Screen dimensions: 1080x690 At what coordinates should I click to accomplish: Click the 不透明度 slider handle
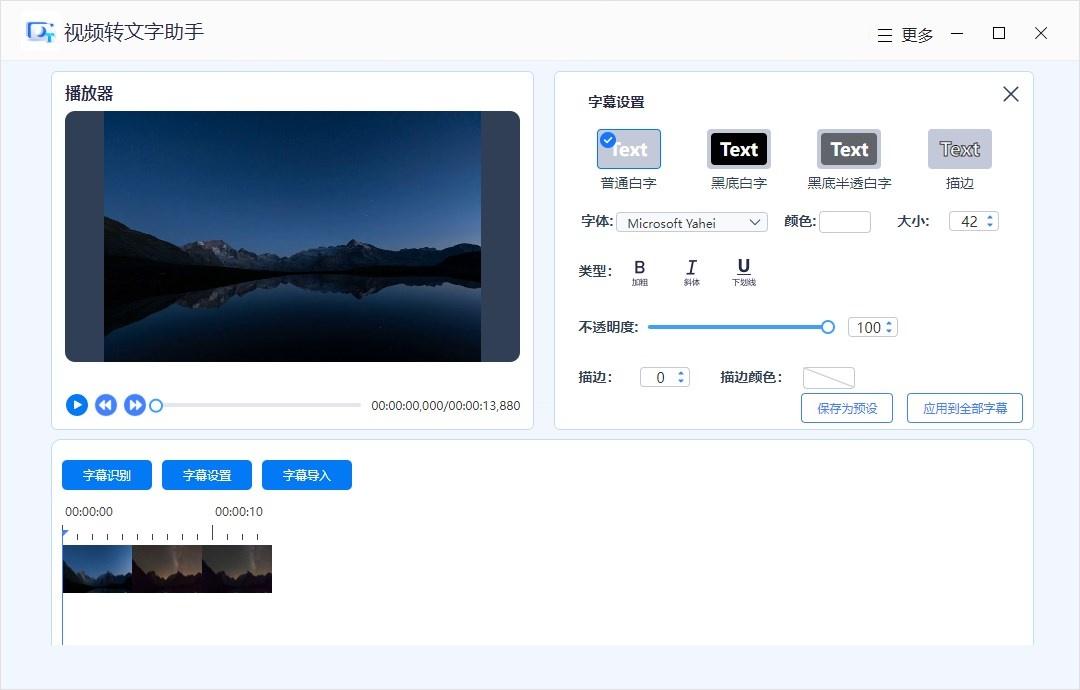[828, 327]
